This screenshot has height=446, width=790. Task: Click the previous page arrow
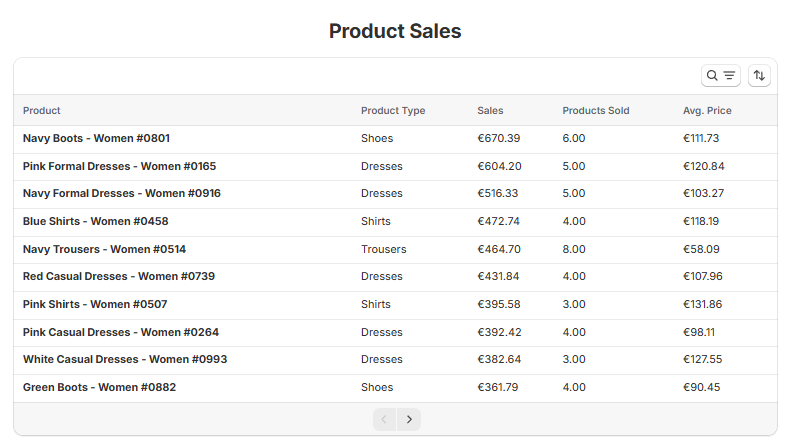click(384, 419)
